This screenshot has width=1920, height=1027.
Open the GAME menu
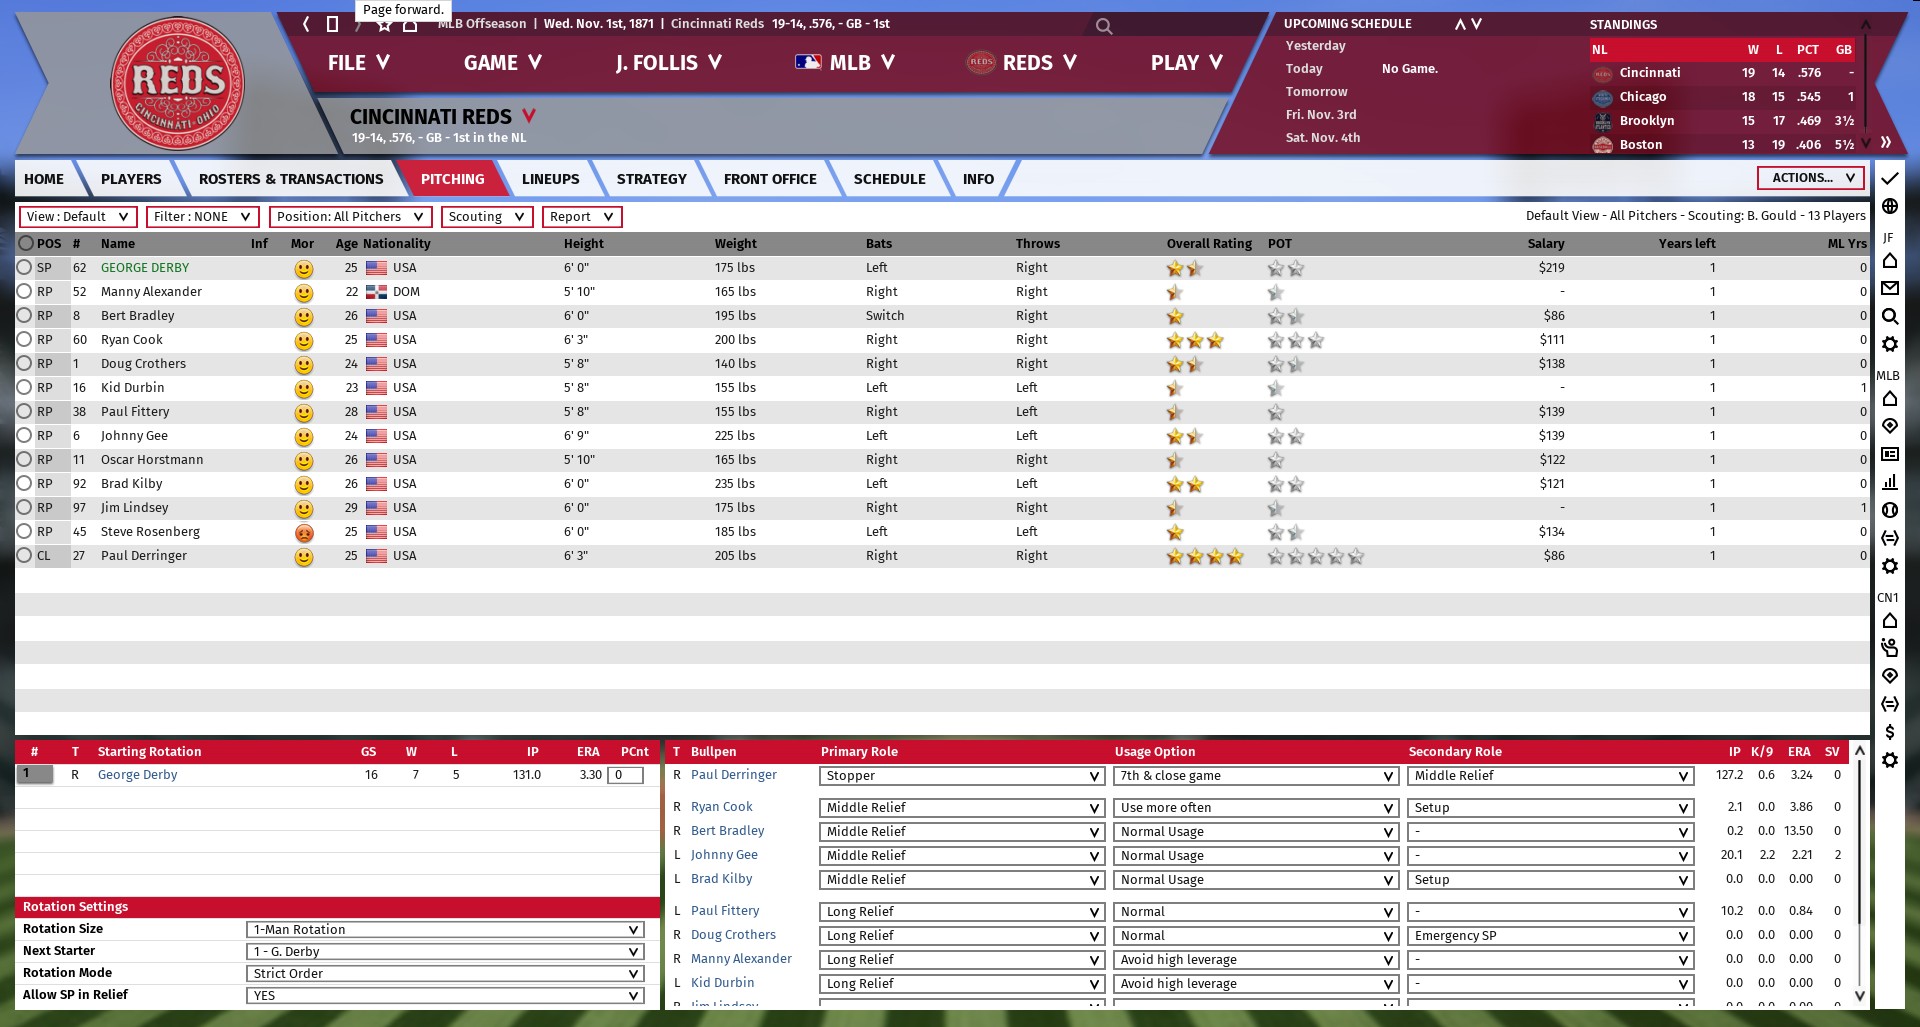[x=503, y=63]
